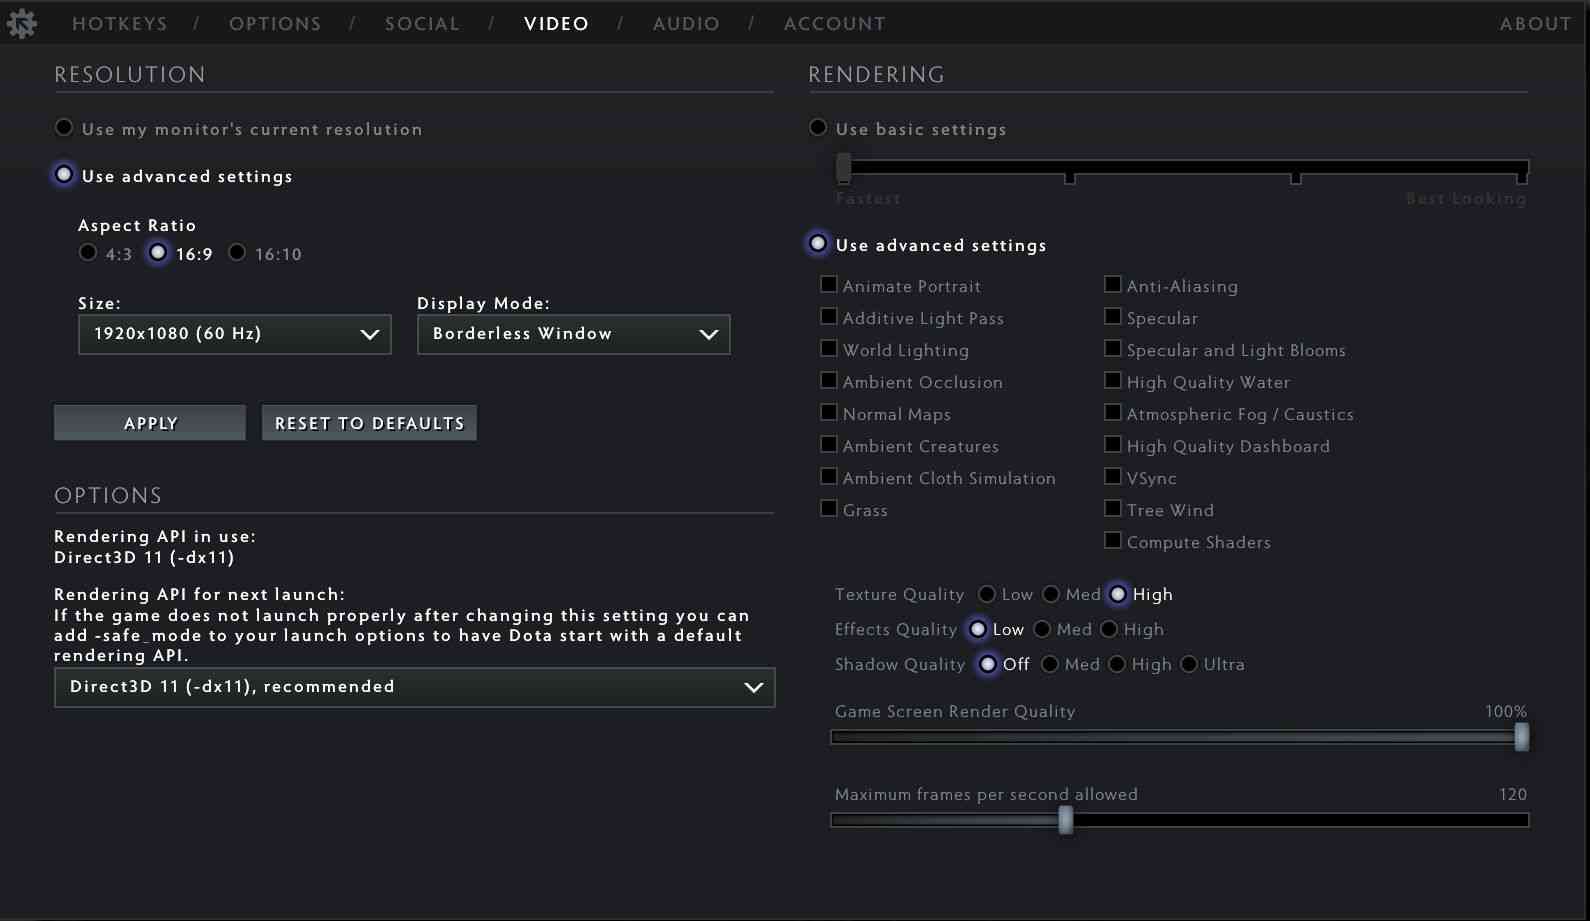This screenshot has width=1590, height=921.
Task: Enable the Animate Portrait checkbox
Action: tap(829, 285)
